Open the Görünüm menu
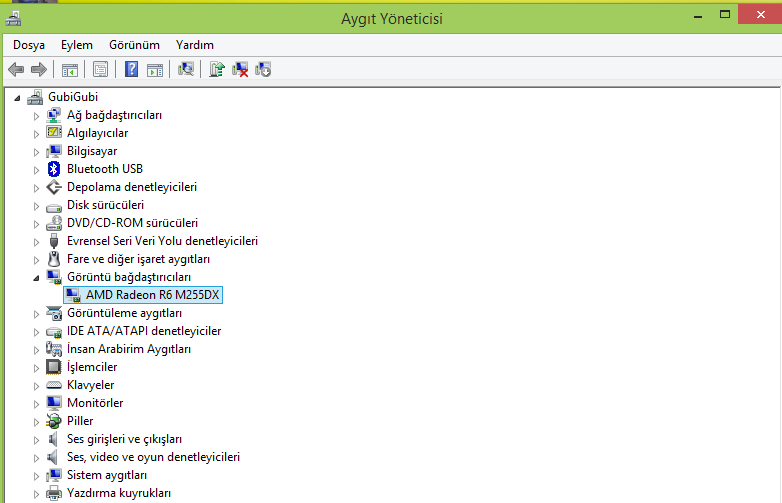Viewport: 782px width, 503px height. pos(135,45)
